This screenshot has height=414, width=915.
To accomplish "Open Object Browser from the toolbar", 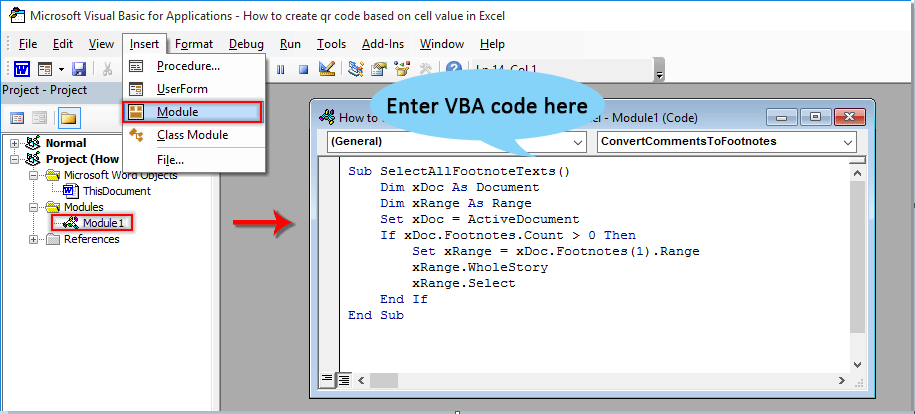I will 401,69.
